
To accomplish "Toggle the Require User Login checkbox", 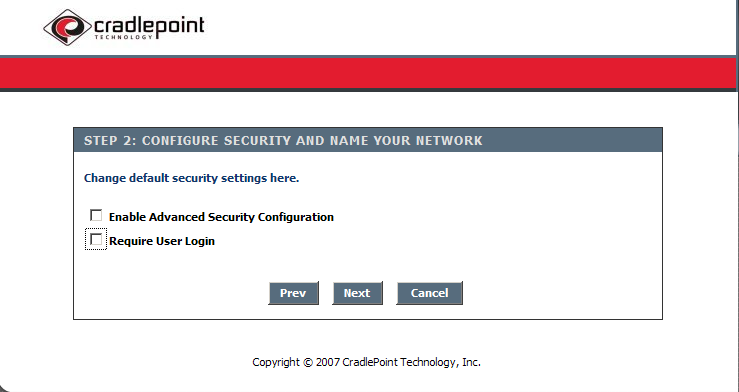I will click(96, 239).
